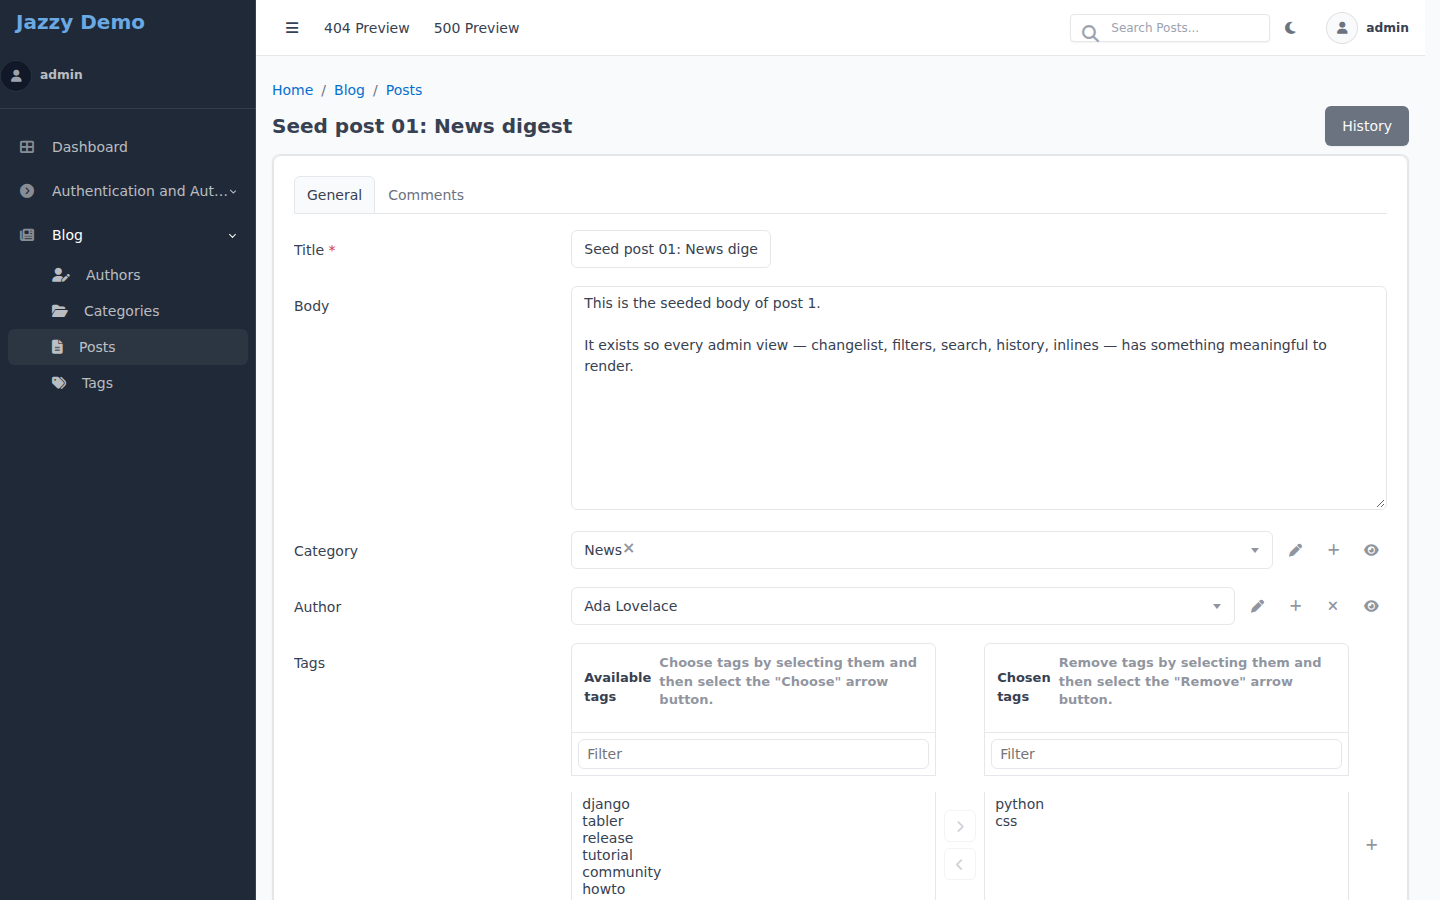Add a new tag with the plus icon
This screenshot has height=900, width=1440.
pyautogui.click(x=1371, y=845)
